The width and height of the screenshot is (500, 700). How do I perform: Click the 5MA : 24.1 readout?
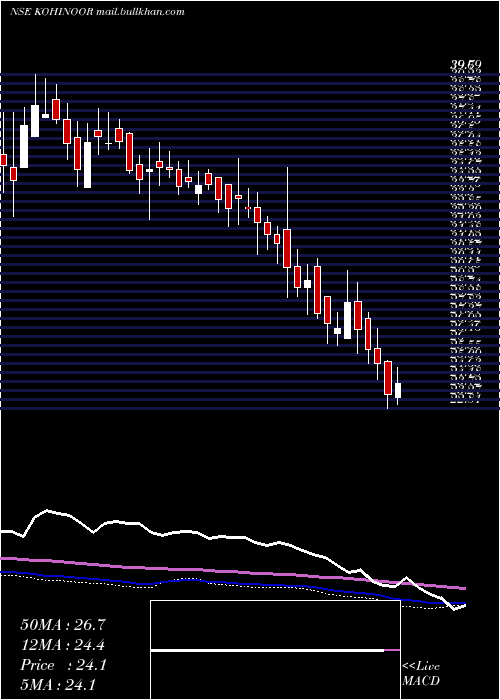pos(58,685)
